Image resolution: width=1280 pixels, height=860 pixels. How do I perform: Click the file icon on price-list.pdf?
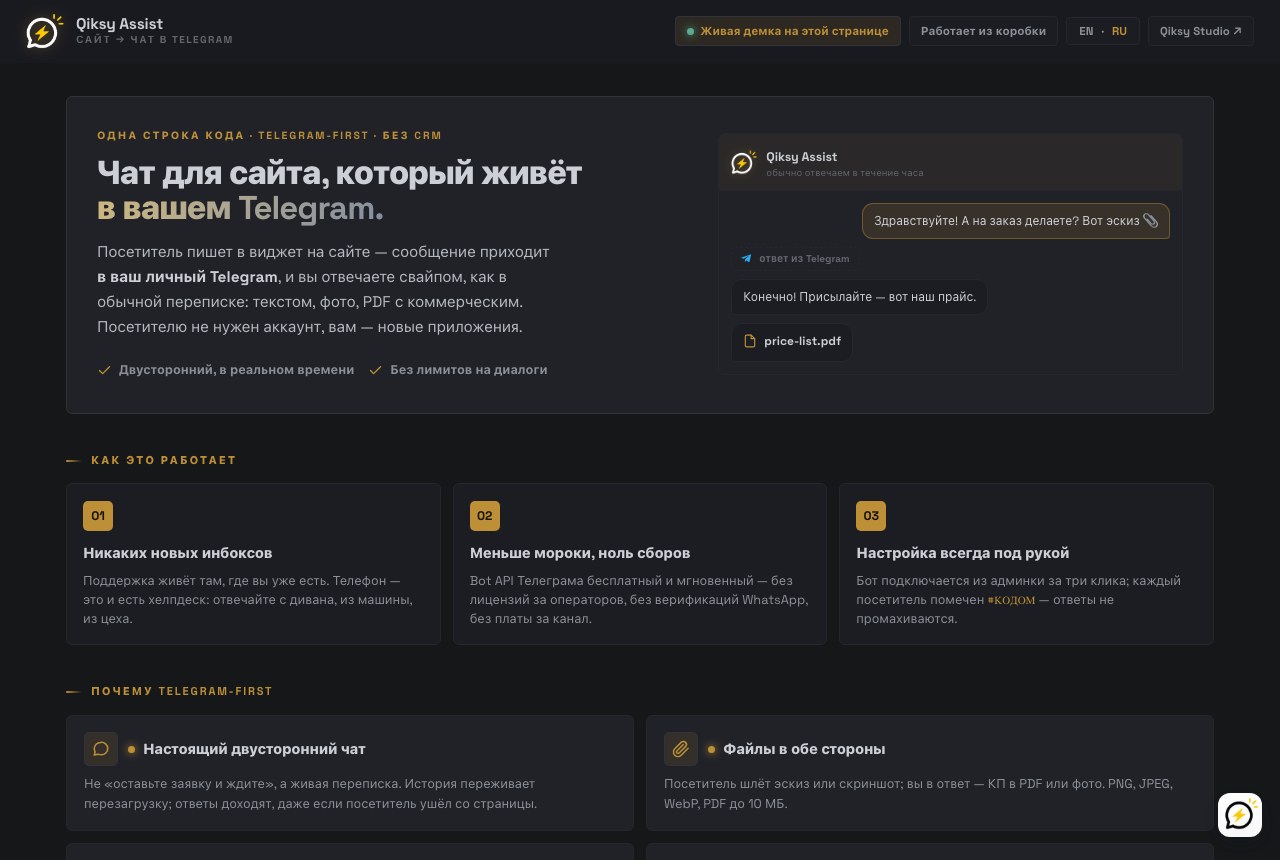[x=750, y=341]
